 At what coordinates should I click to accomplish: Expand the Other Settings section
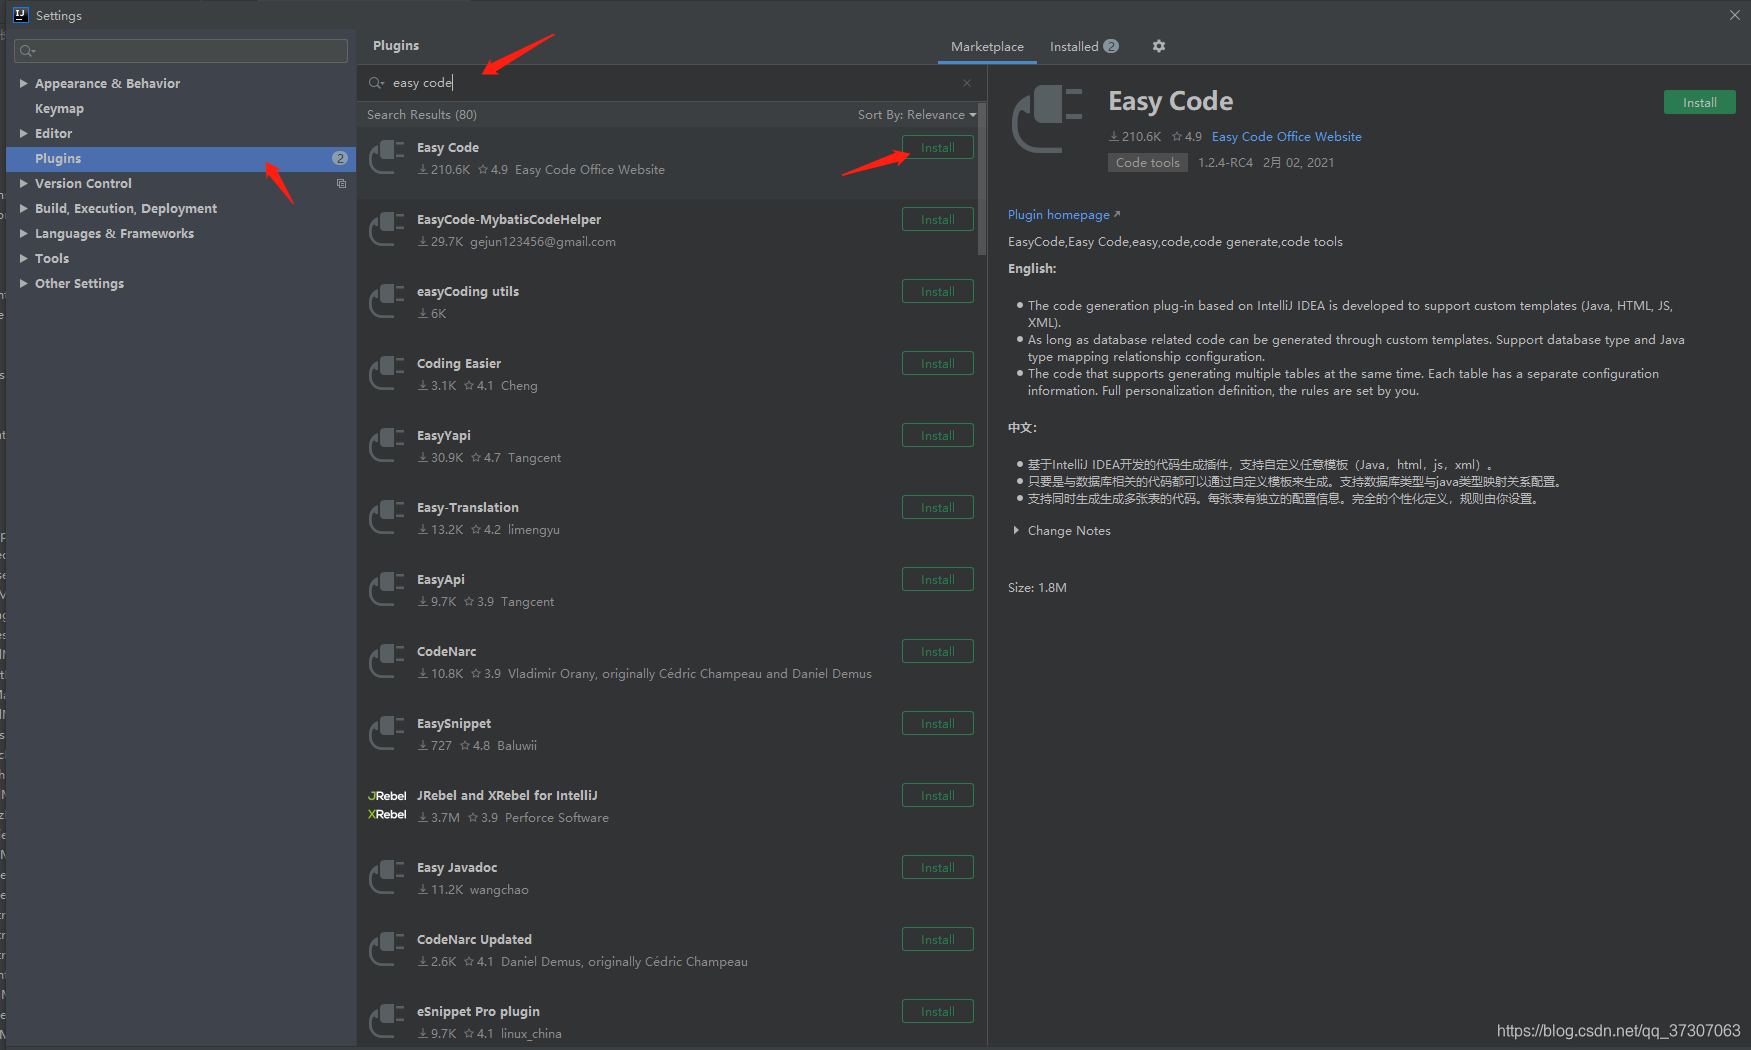pos(24,283)
